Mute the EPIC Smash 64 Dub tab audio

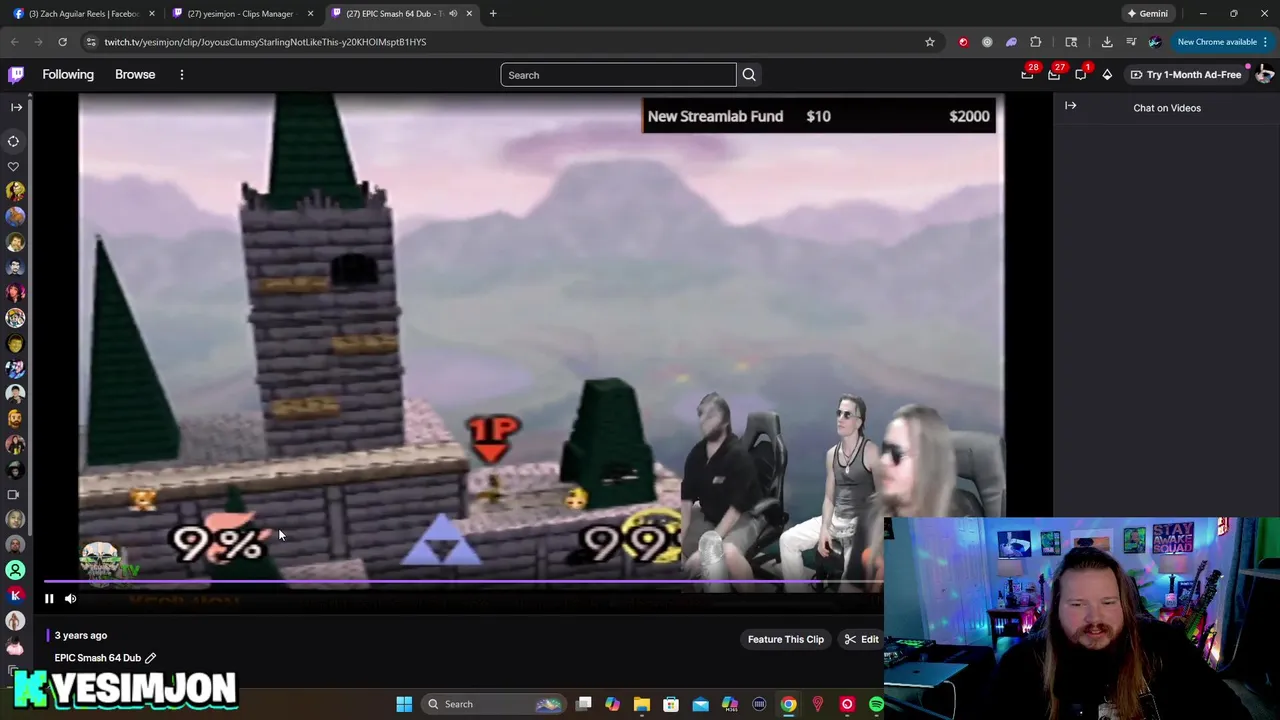point(452,14)
